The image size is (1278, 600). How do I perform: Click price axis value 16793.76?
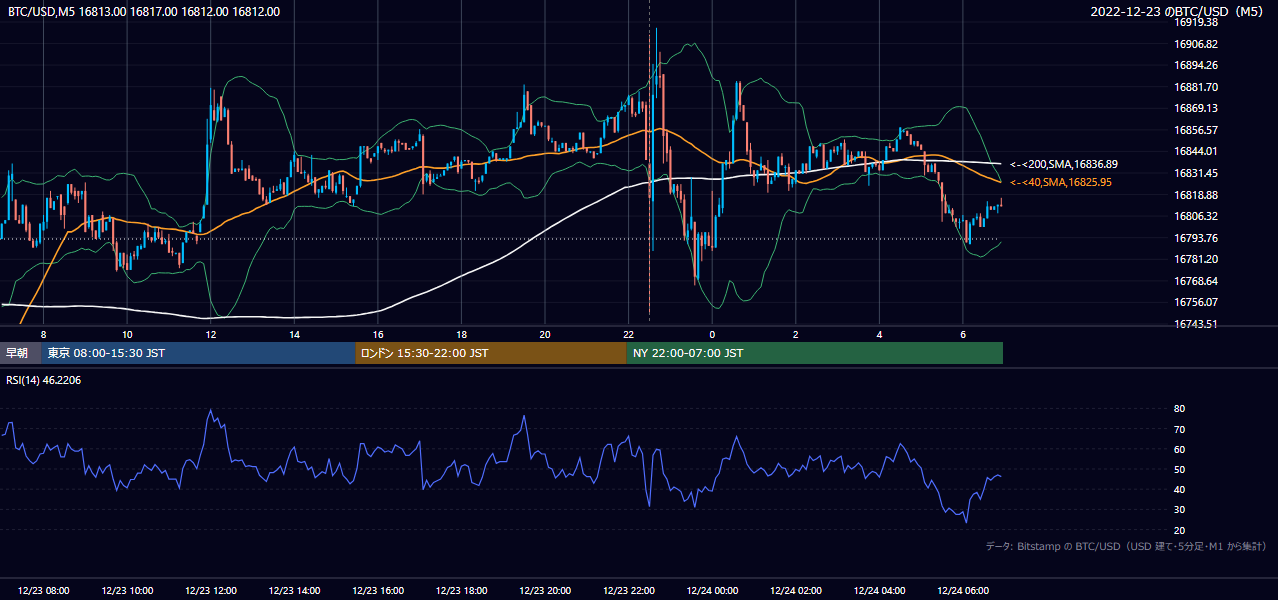[1195, 238]
